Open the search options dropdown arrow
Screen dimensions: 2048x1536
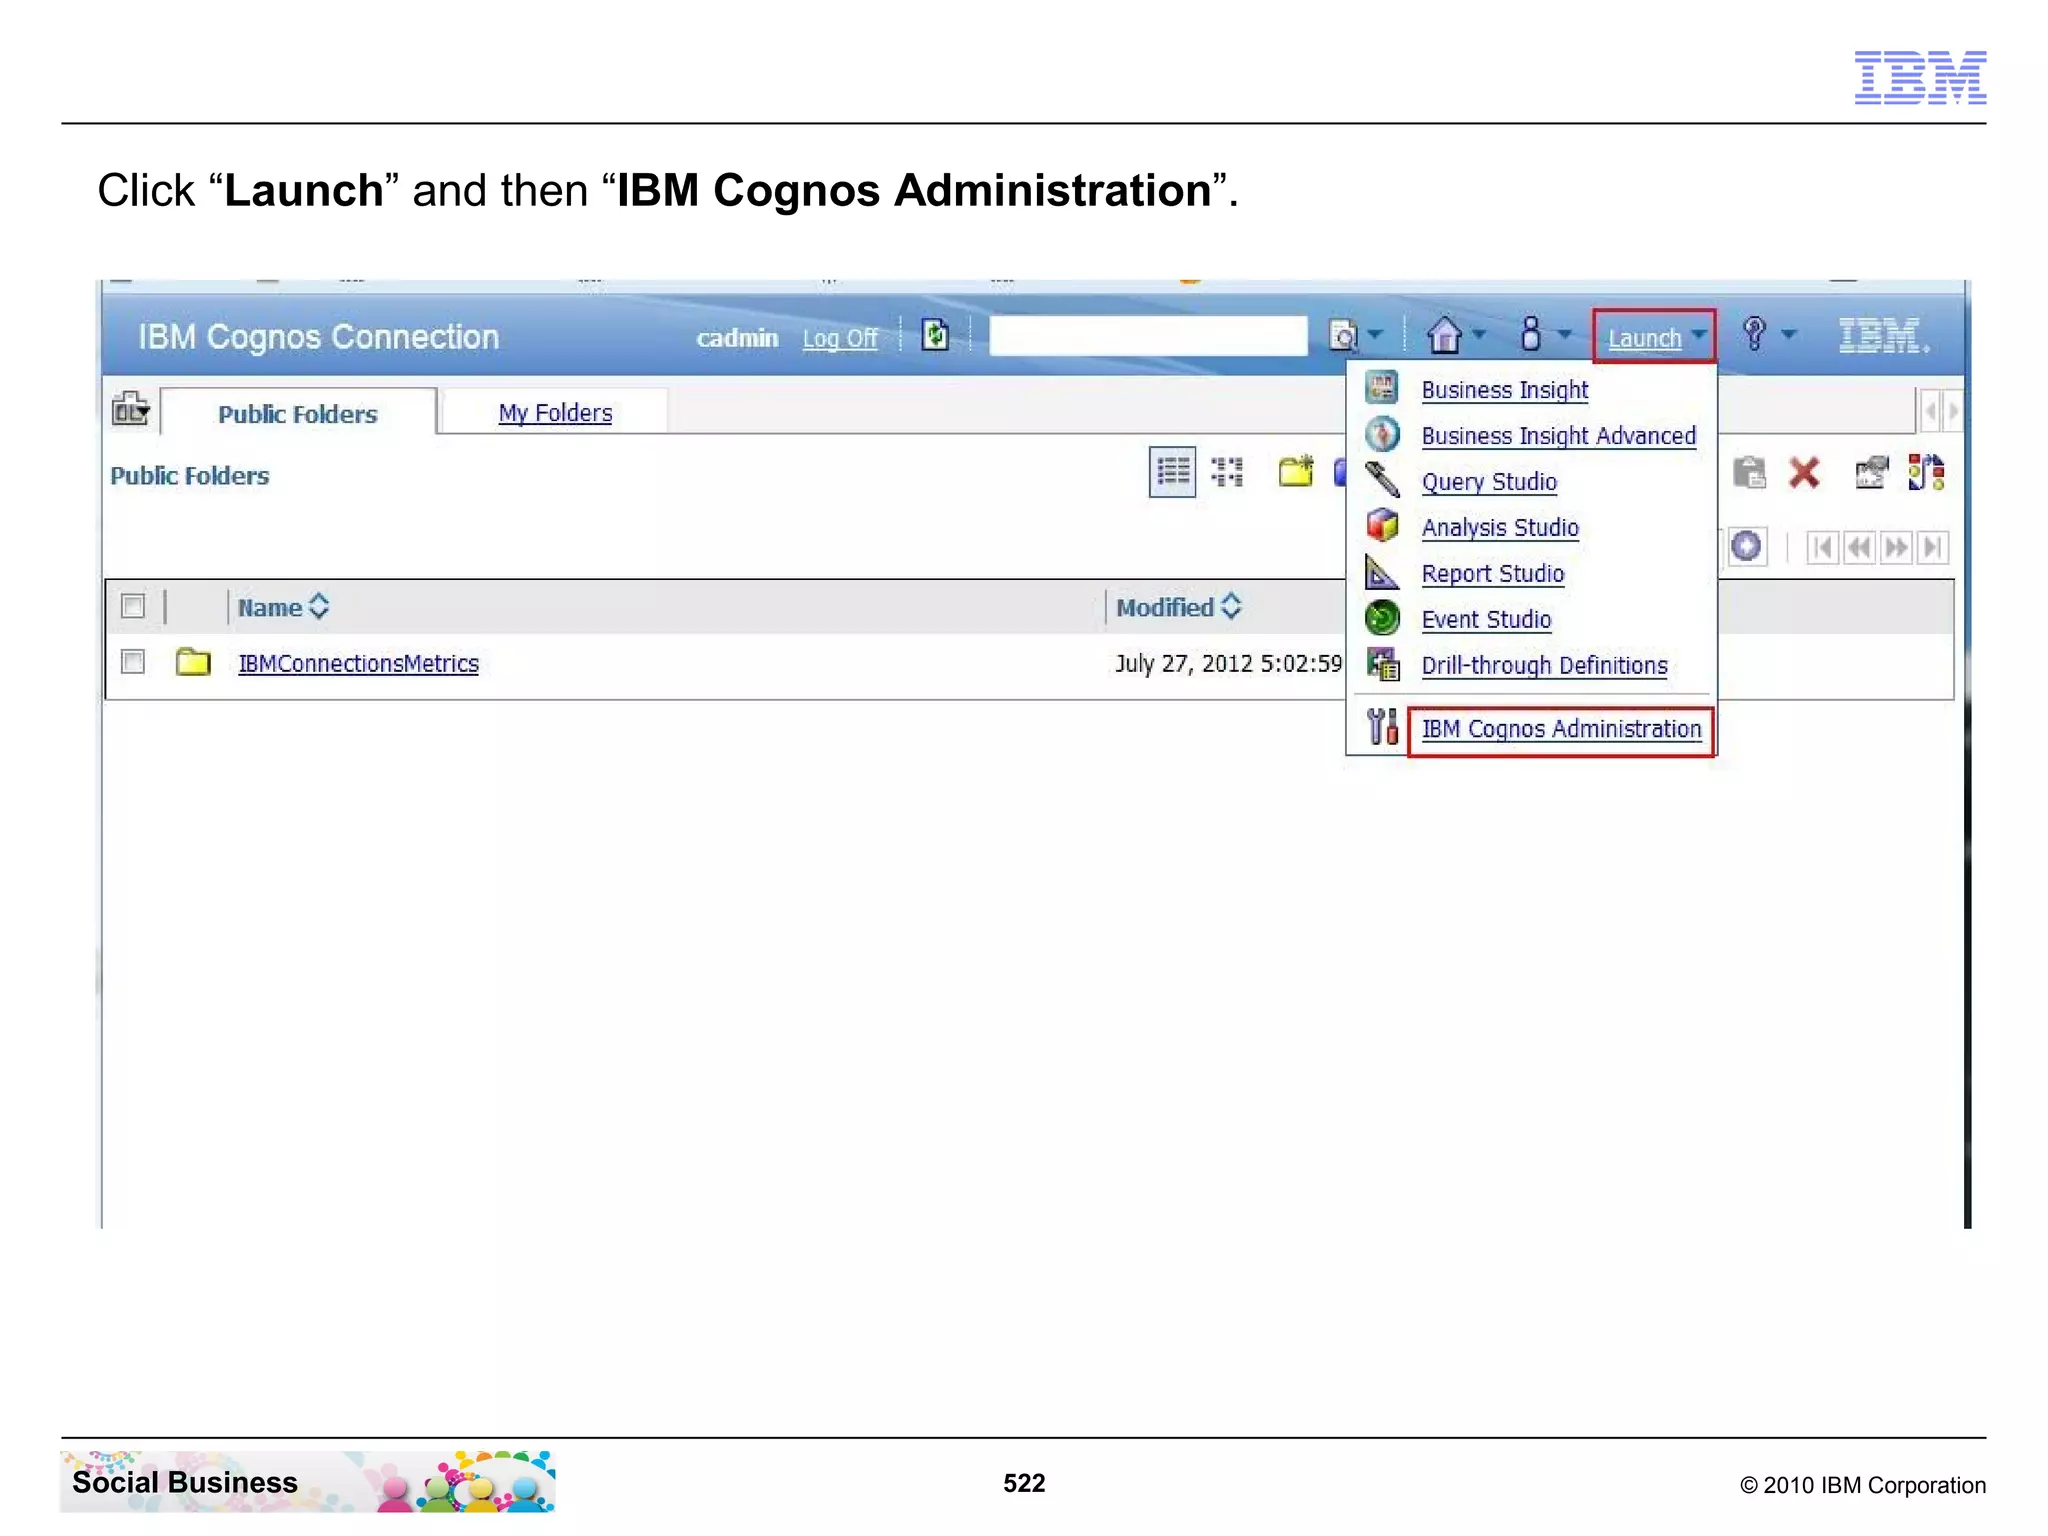pyautogui.click(x=1376, y=335)
